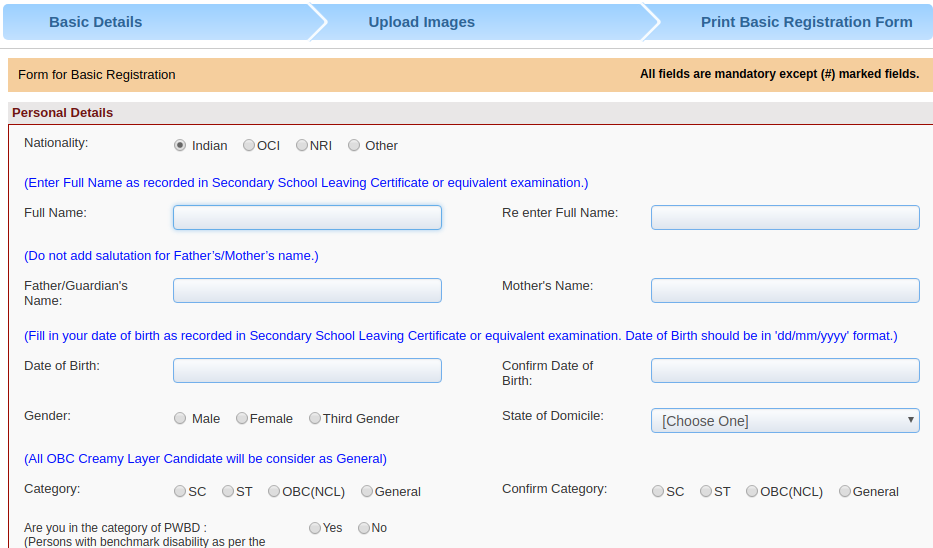Go to Upload Images step
The image size is (933, 548).
421,22
